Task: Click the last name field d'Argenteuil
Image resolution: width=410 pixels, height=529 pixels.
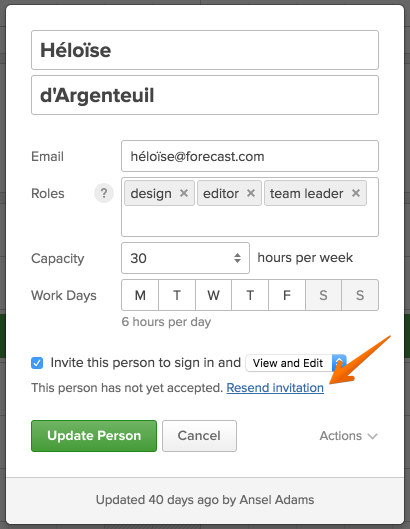Action: (205, 95)
